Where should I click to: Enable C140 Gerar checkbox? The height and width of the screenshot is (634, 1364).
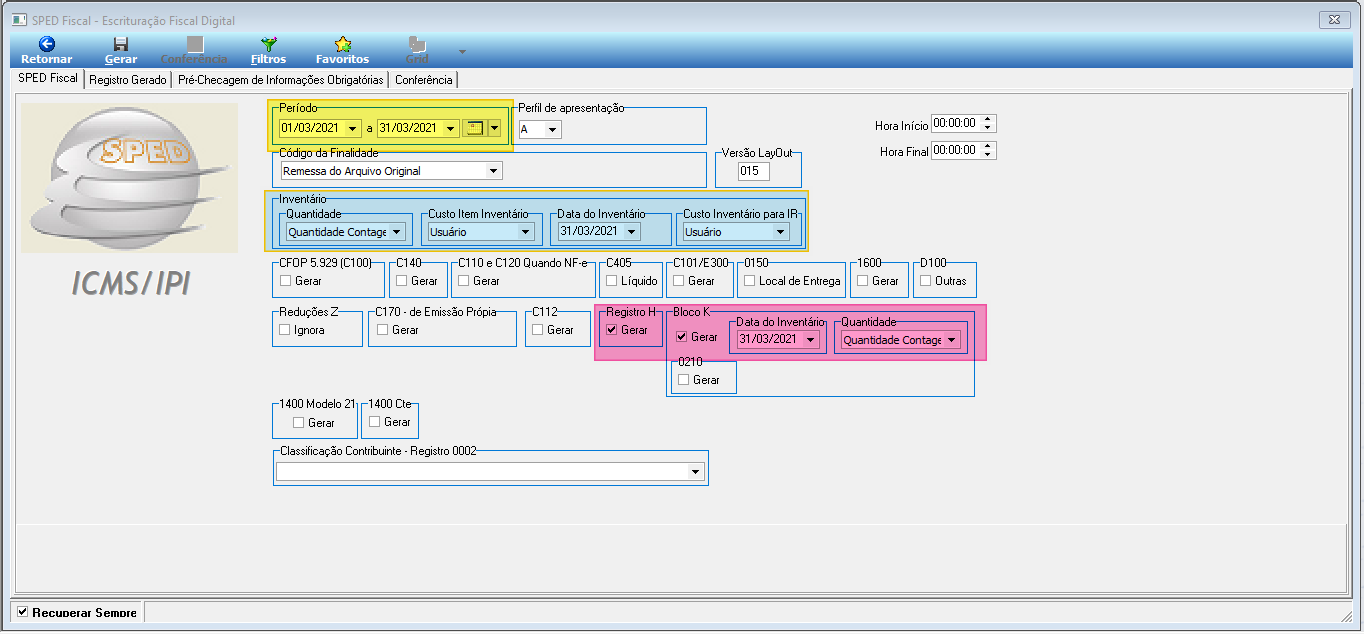(x=402, y=281)
